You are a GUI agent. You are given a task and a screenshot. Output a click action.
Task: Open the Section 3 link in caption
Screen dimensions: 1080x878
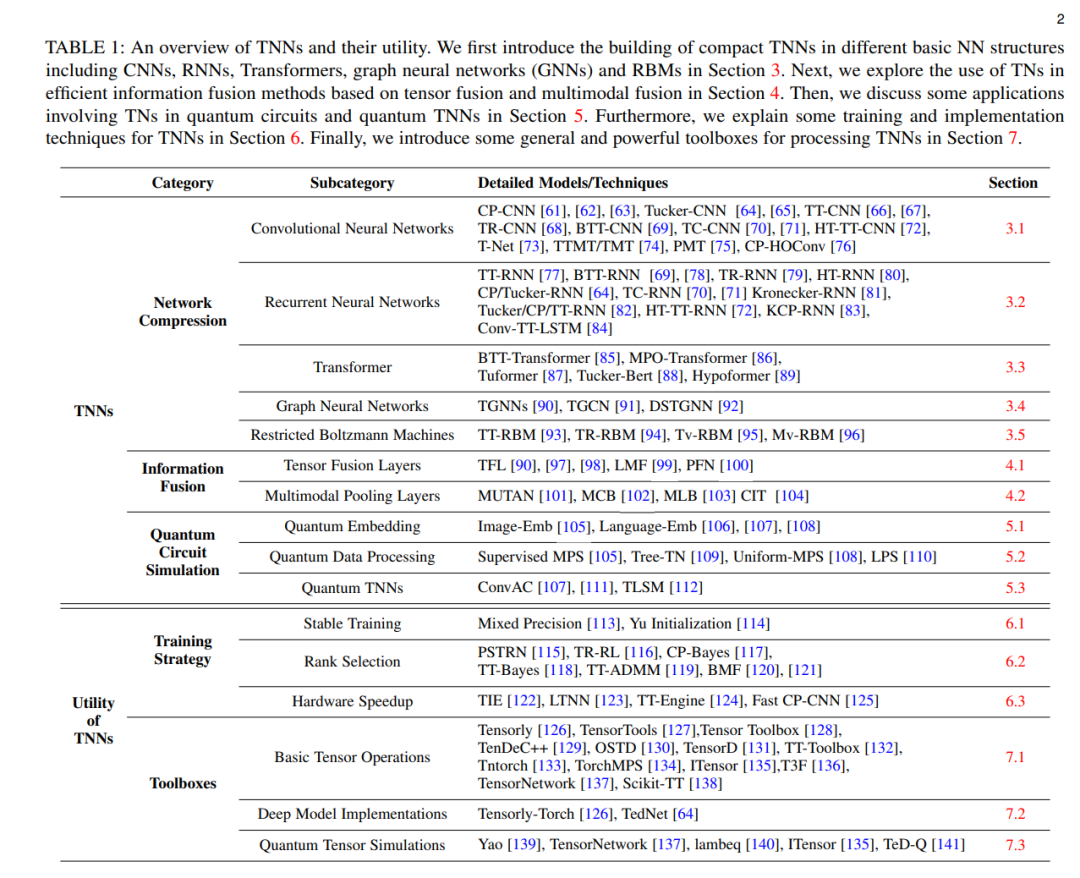tap(776, 70)
